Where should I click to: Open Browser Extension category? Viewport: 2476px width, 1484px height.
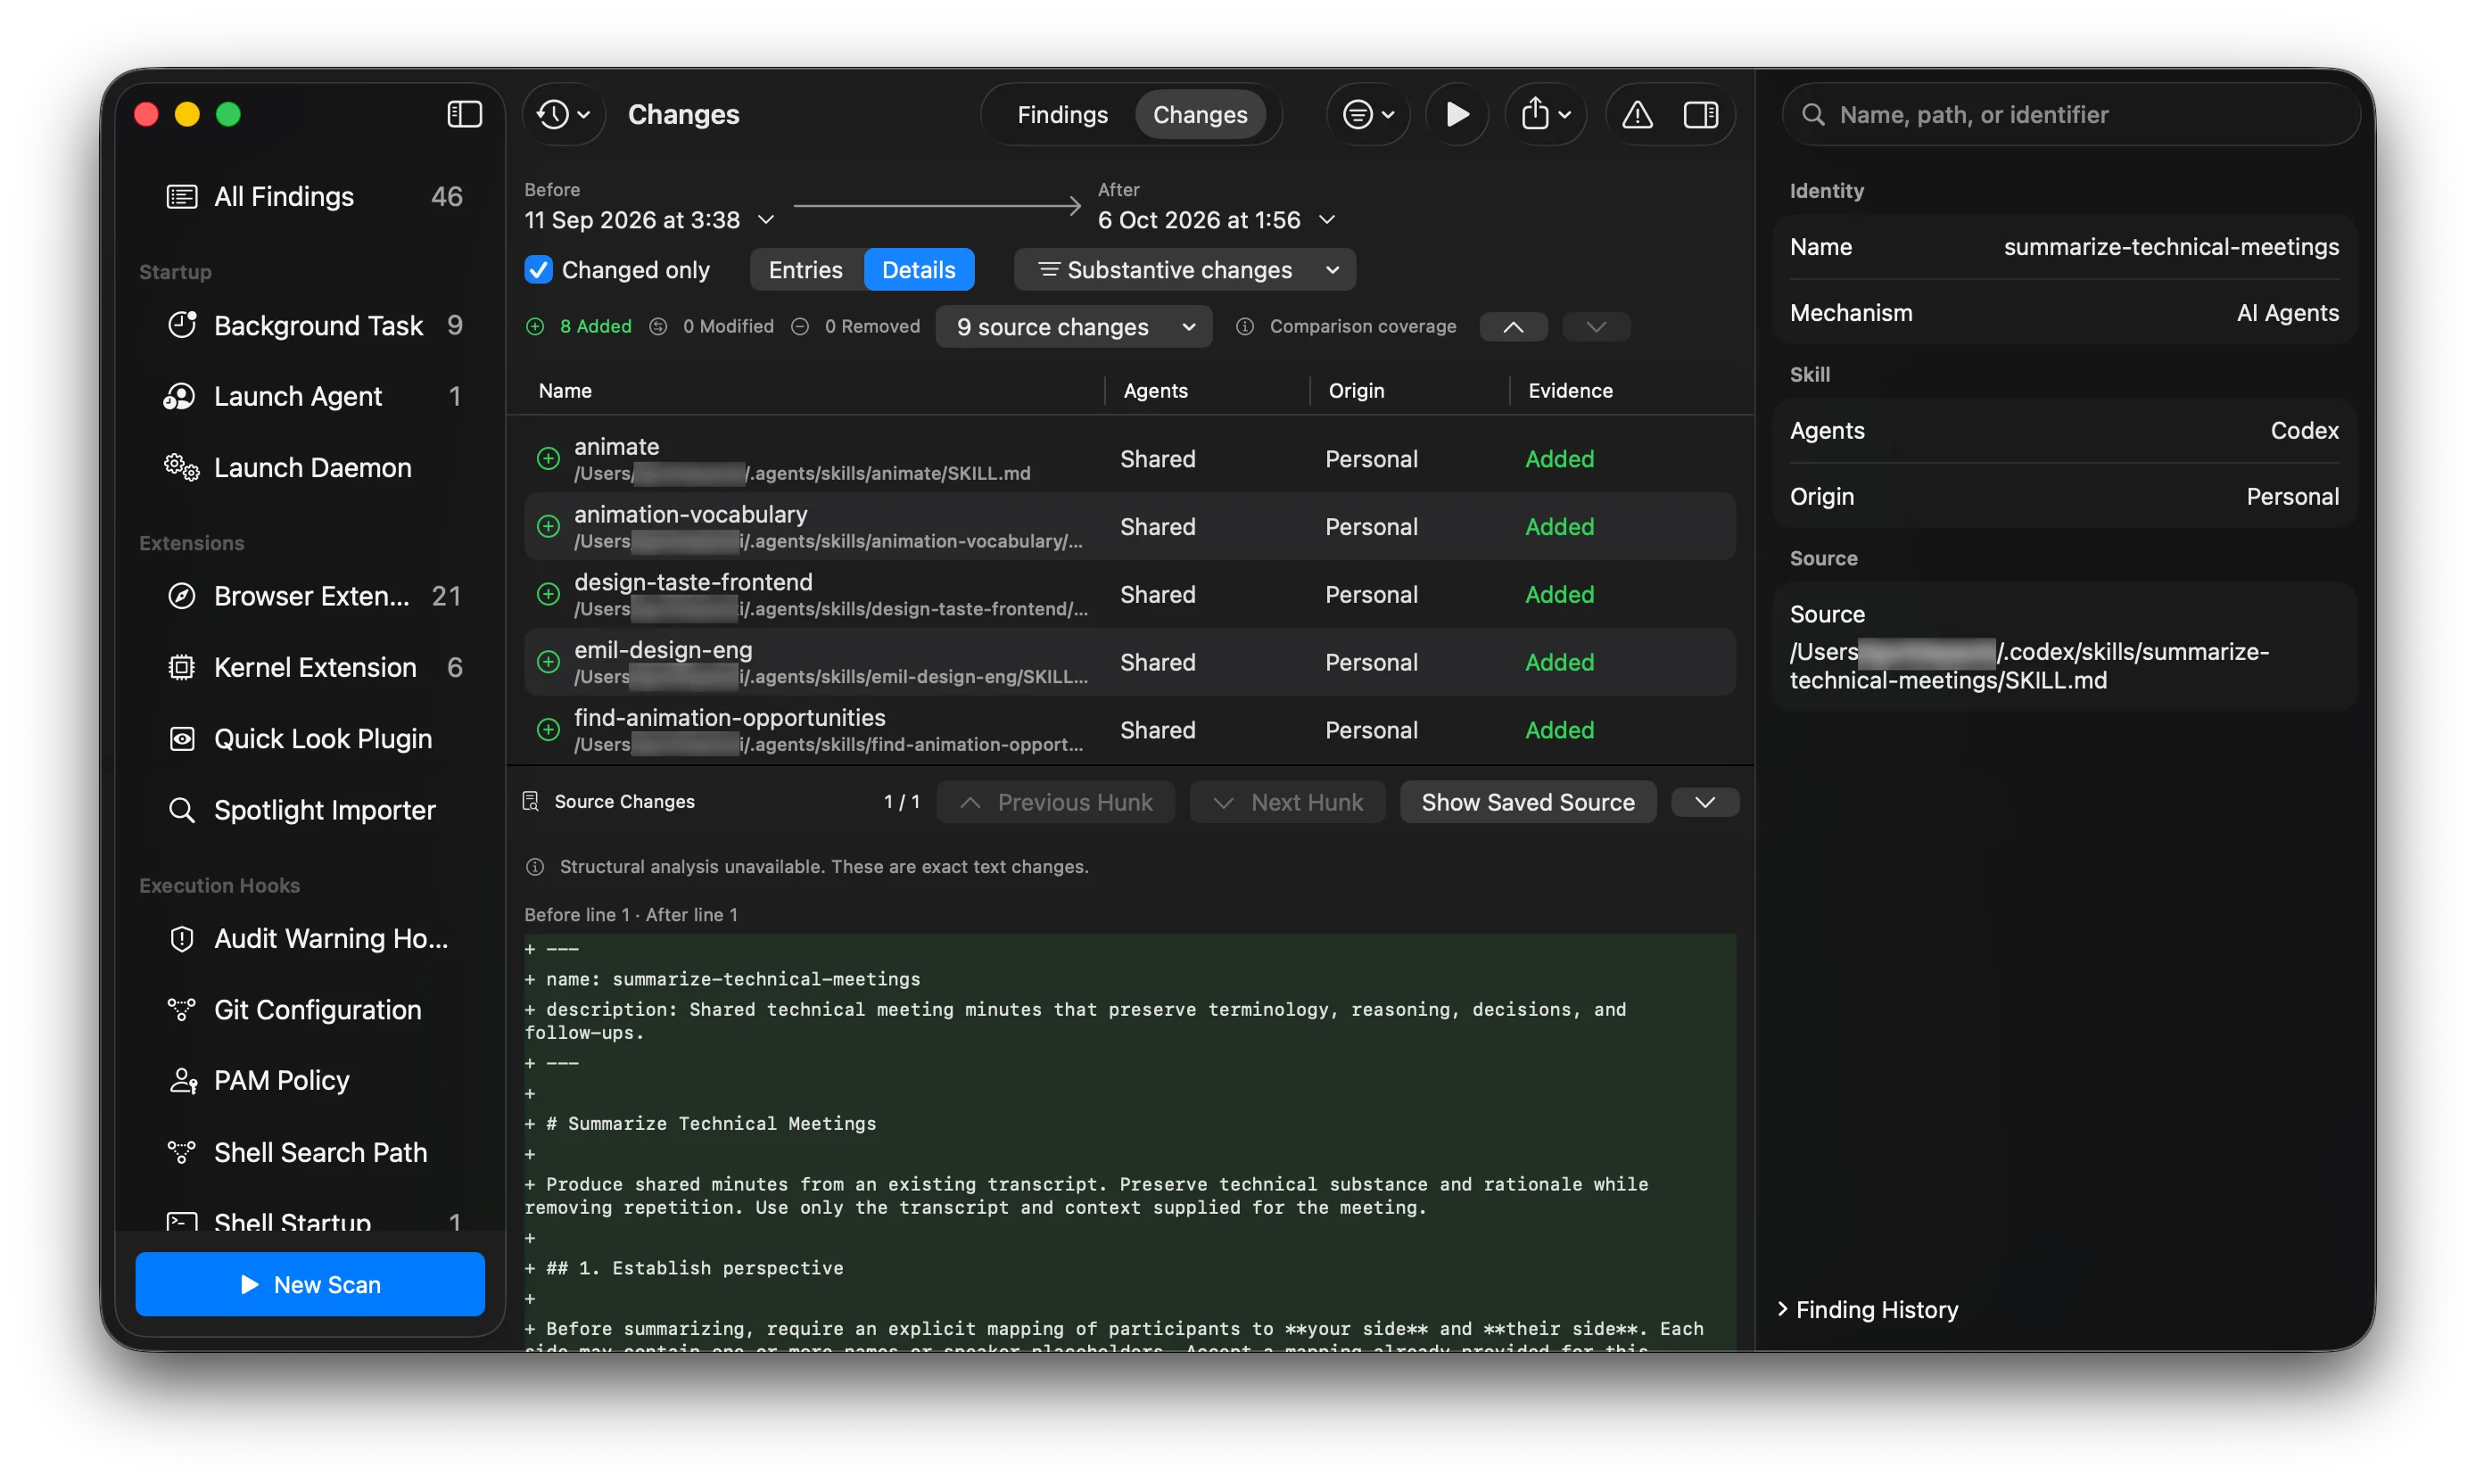point(311,596)
